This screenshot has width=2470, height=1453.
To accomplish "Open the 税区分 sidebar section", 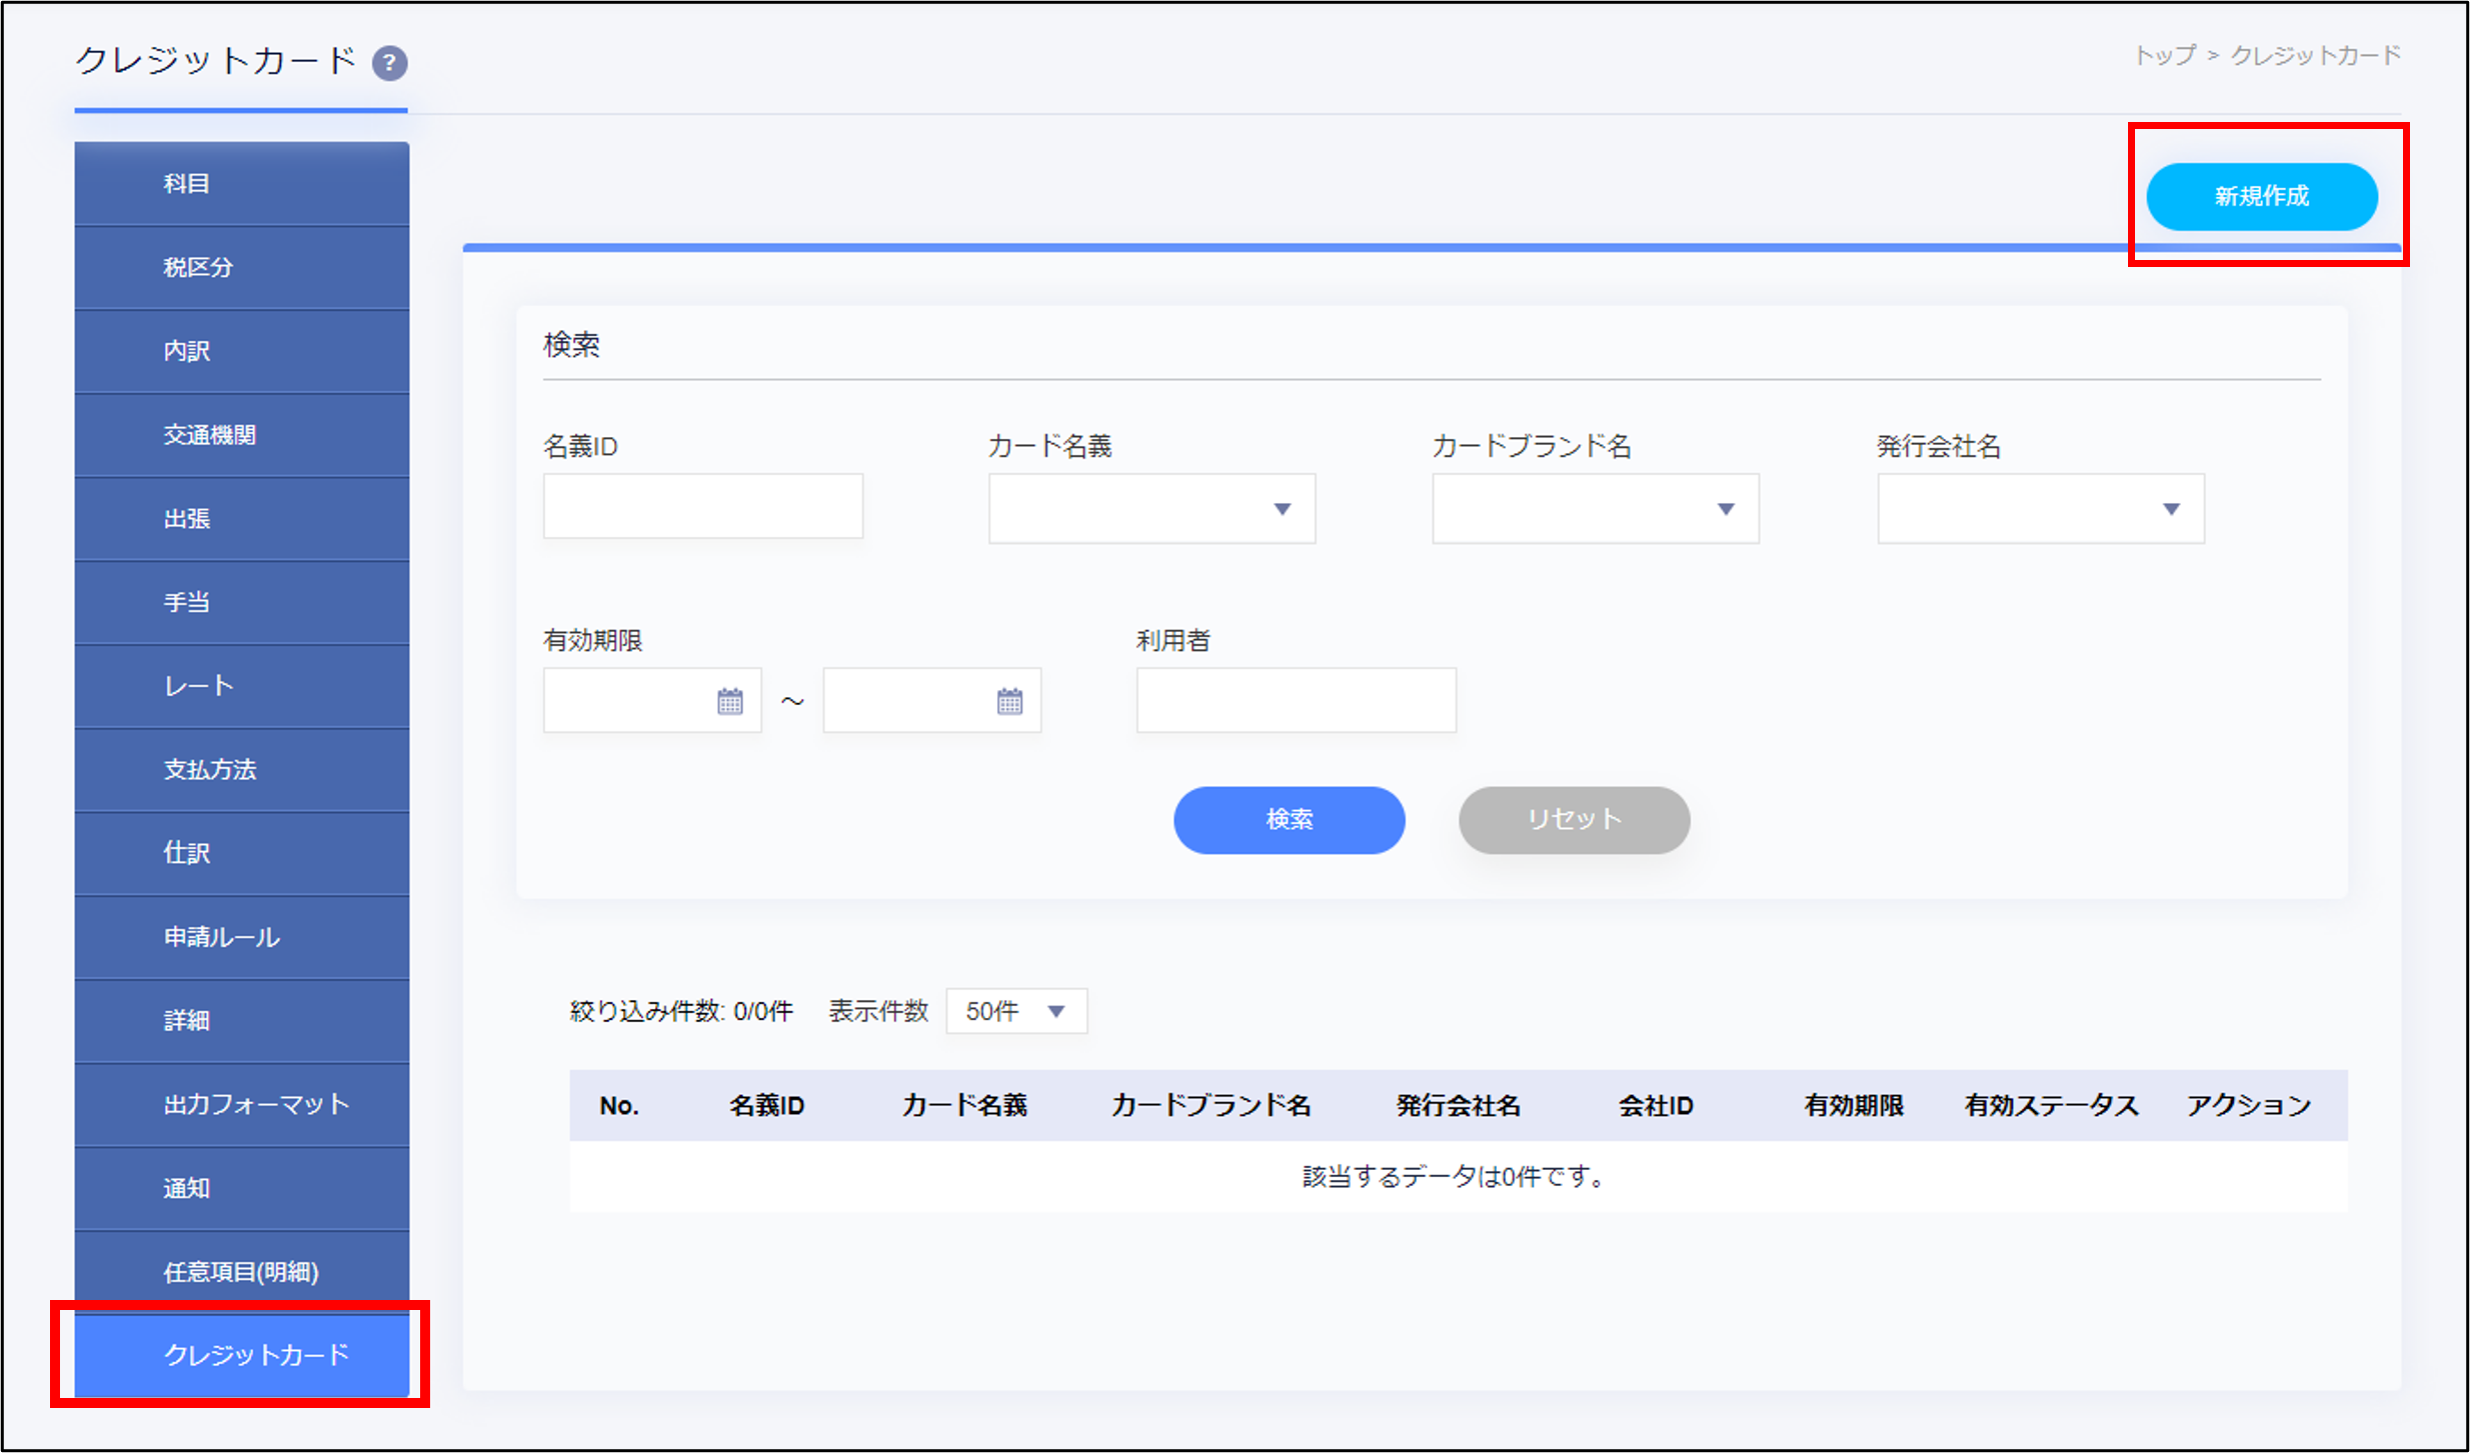I will [241, 266].
